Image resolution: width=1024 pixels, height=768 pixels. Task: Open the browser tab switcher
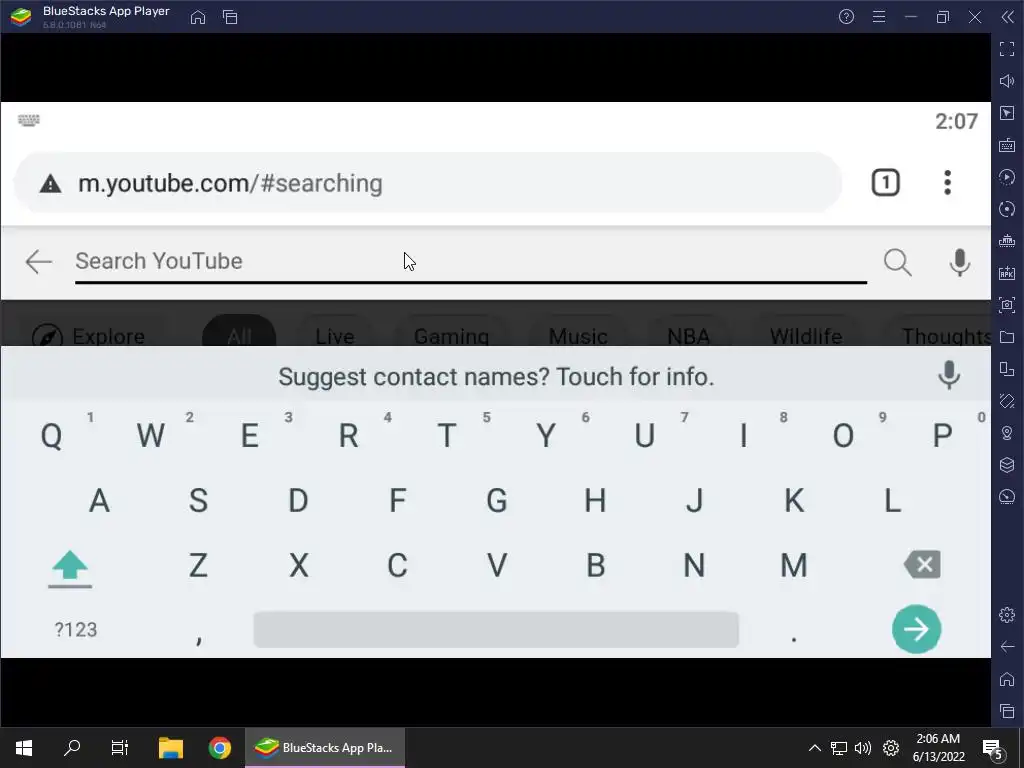pyautogui.click(x=886, y=183)
